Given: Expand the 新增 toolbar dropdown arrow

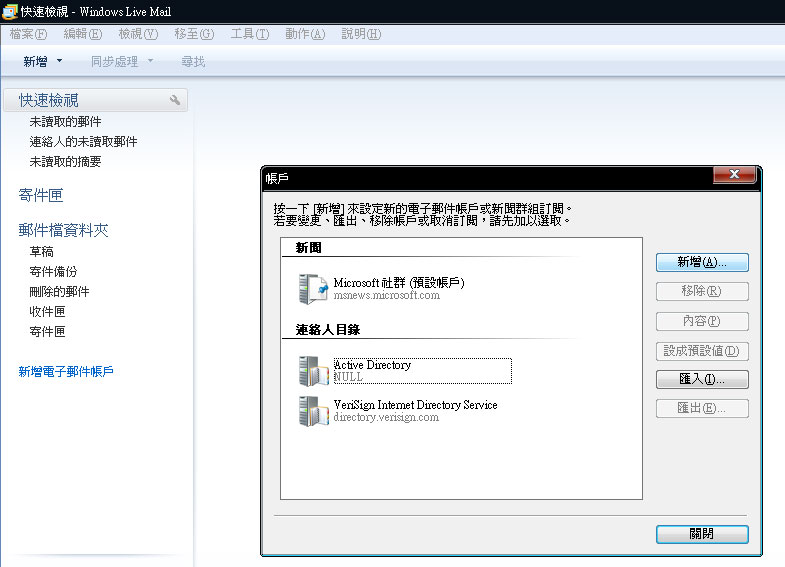Looking at the screenshot, I should coord(60,61).
